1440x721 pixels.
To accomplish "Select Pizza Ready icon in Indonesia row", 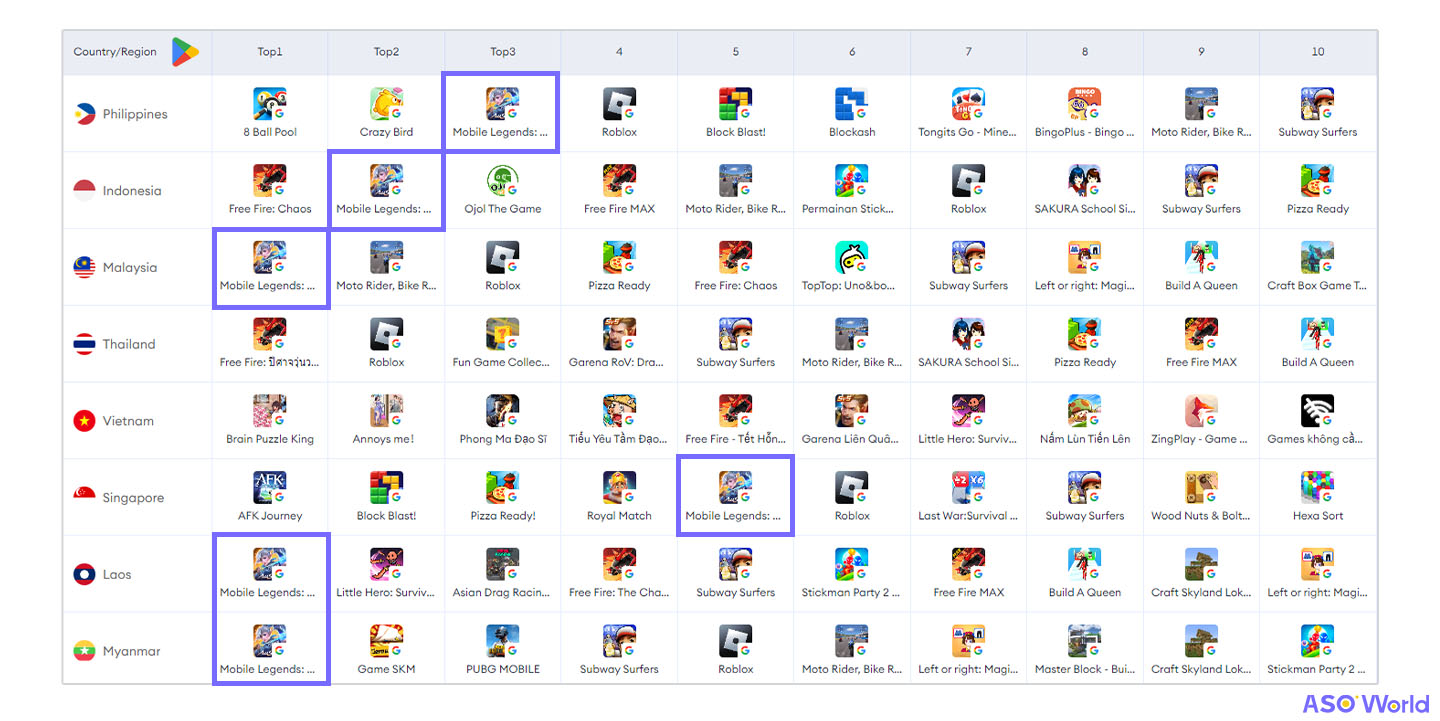I will pyautogui.click(x=1318, y=181).
